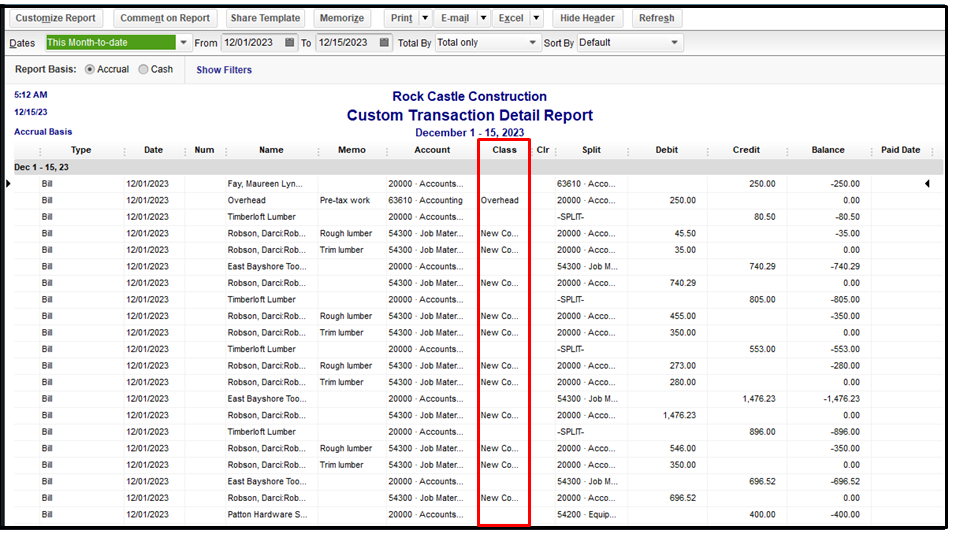The image size is (958, 541).
Task: Click the 553.00 credit amount
Action: point(762,349)
